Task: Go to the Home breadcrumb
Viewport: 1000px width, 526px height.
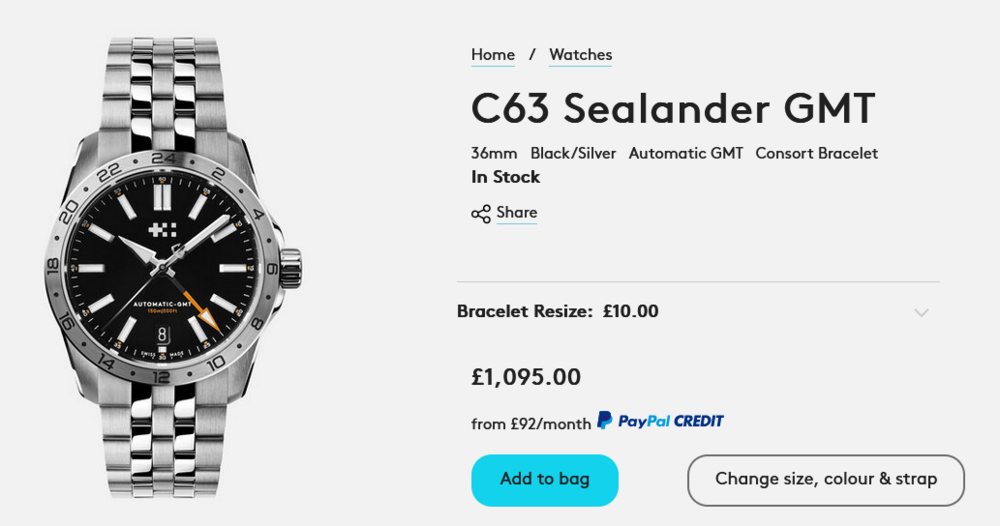Action: coord(493,55)
